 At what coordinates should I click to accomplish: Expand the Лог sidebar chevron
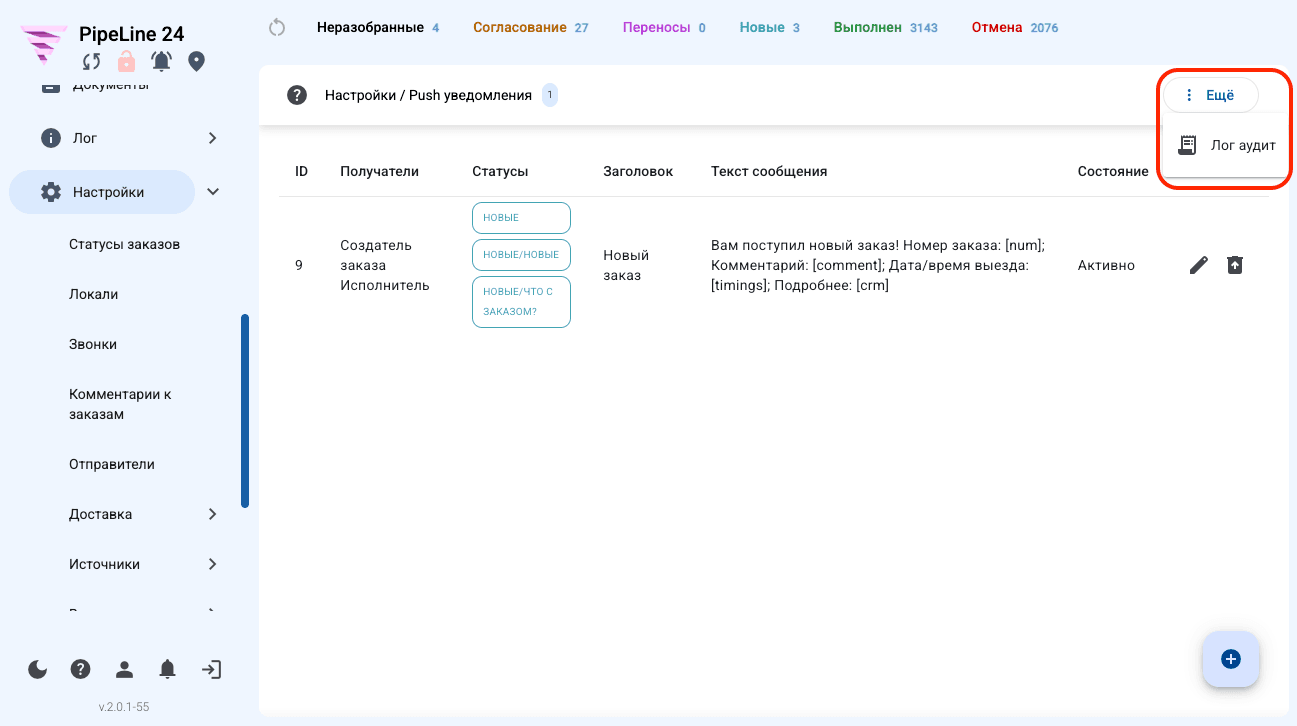coord(212,138)
